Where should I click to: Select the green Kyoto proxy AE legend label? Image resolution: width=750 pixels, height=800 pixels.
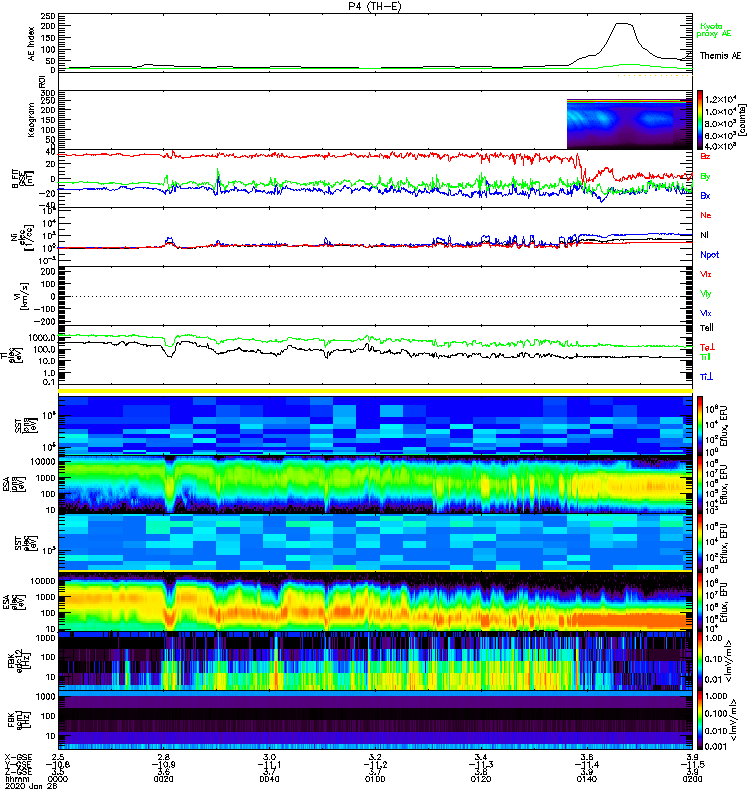[x=714, y=30]
